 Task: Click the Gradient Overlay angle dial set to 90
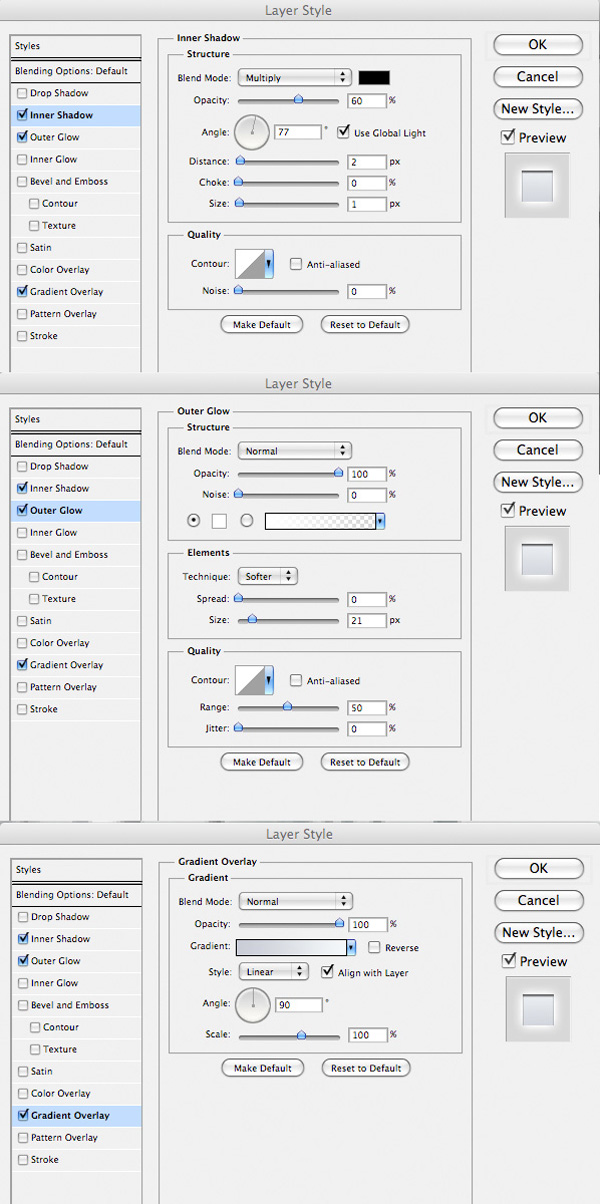point(252,1005)
